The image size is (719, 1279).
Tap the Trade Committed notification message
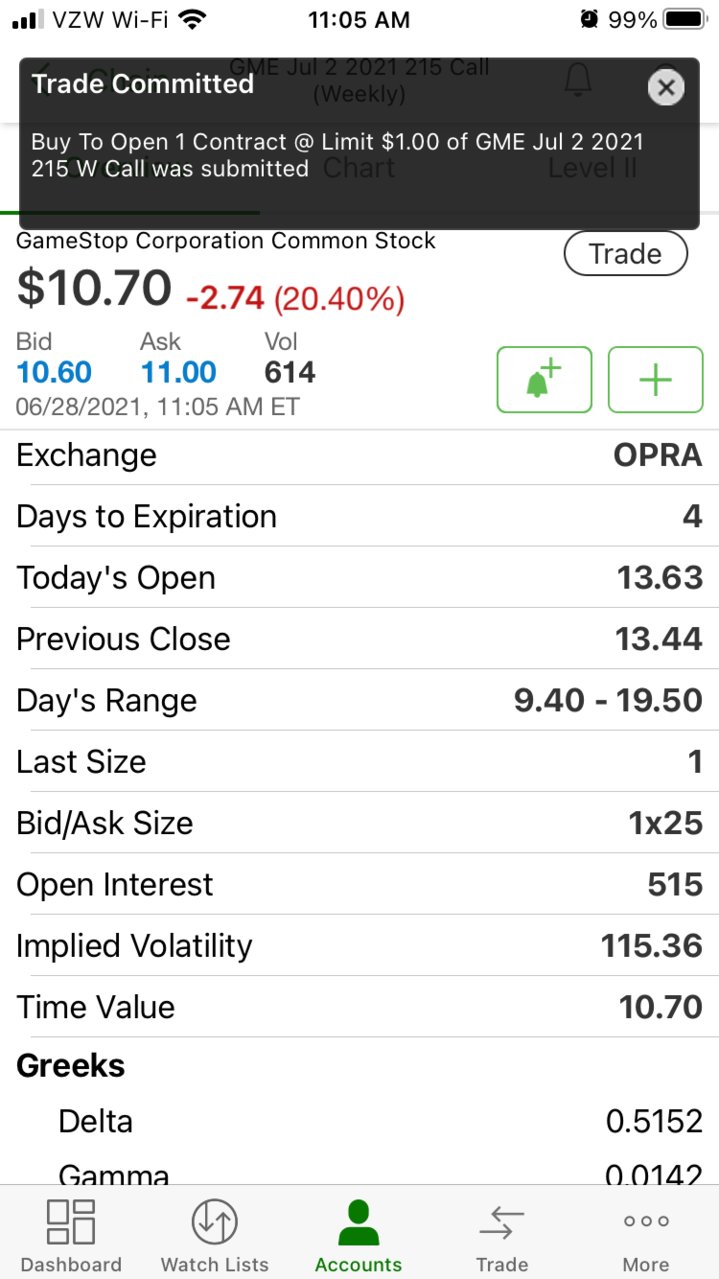(338, 155)
